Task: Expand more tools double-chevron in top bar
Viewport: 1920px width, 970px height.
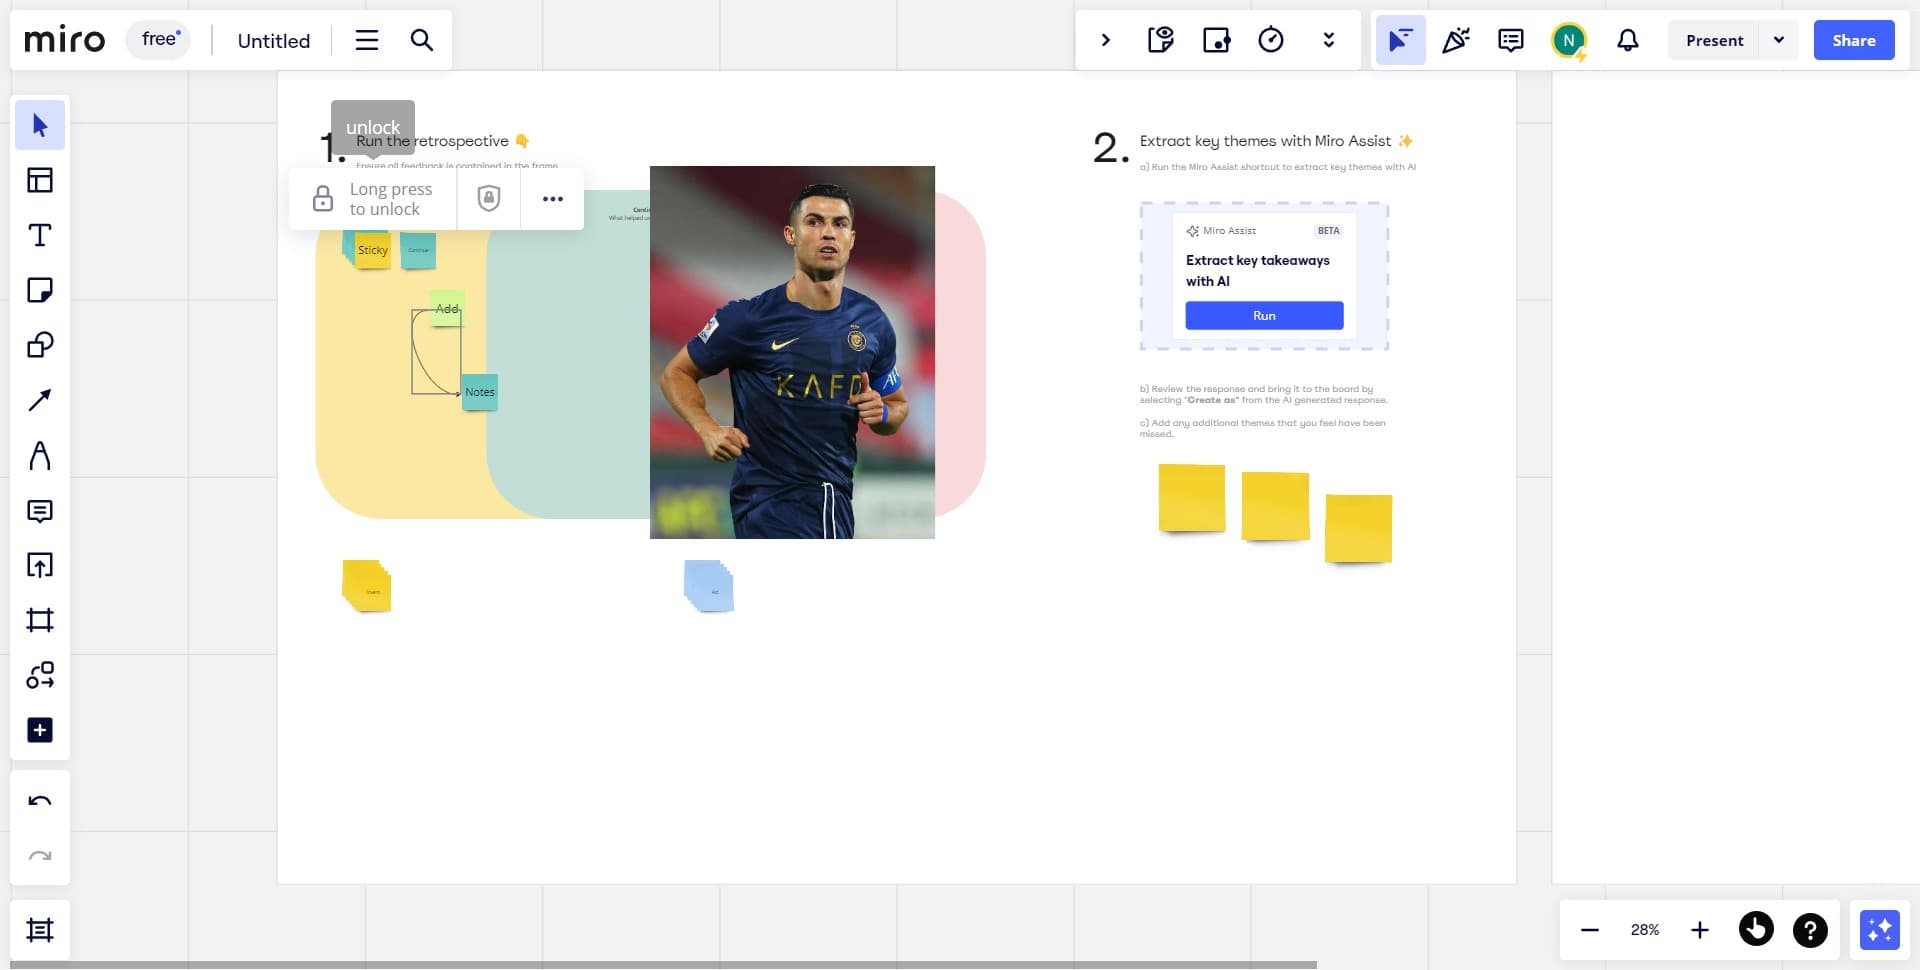Action: 1328,40
